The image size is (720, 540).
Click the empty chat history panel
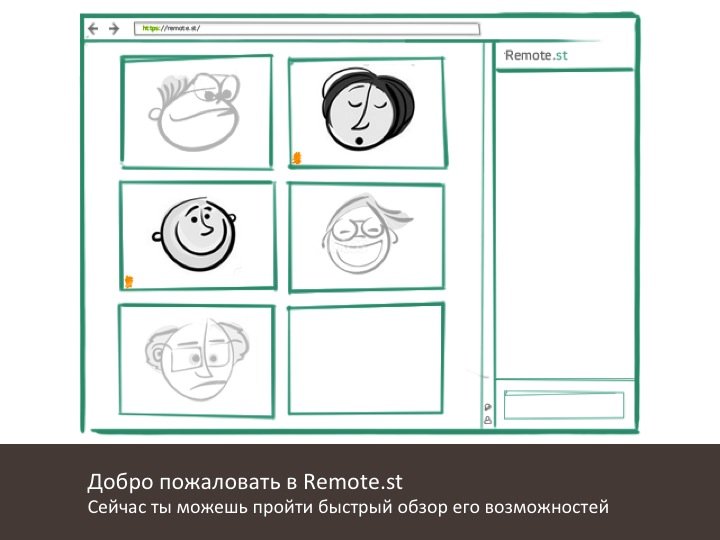(x=565, y=220)
